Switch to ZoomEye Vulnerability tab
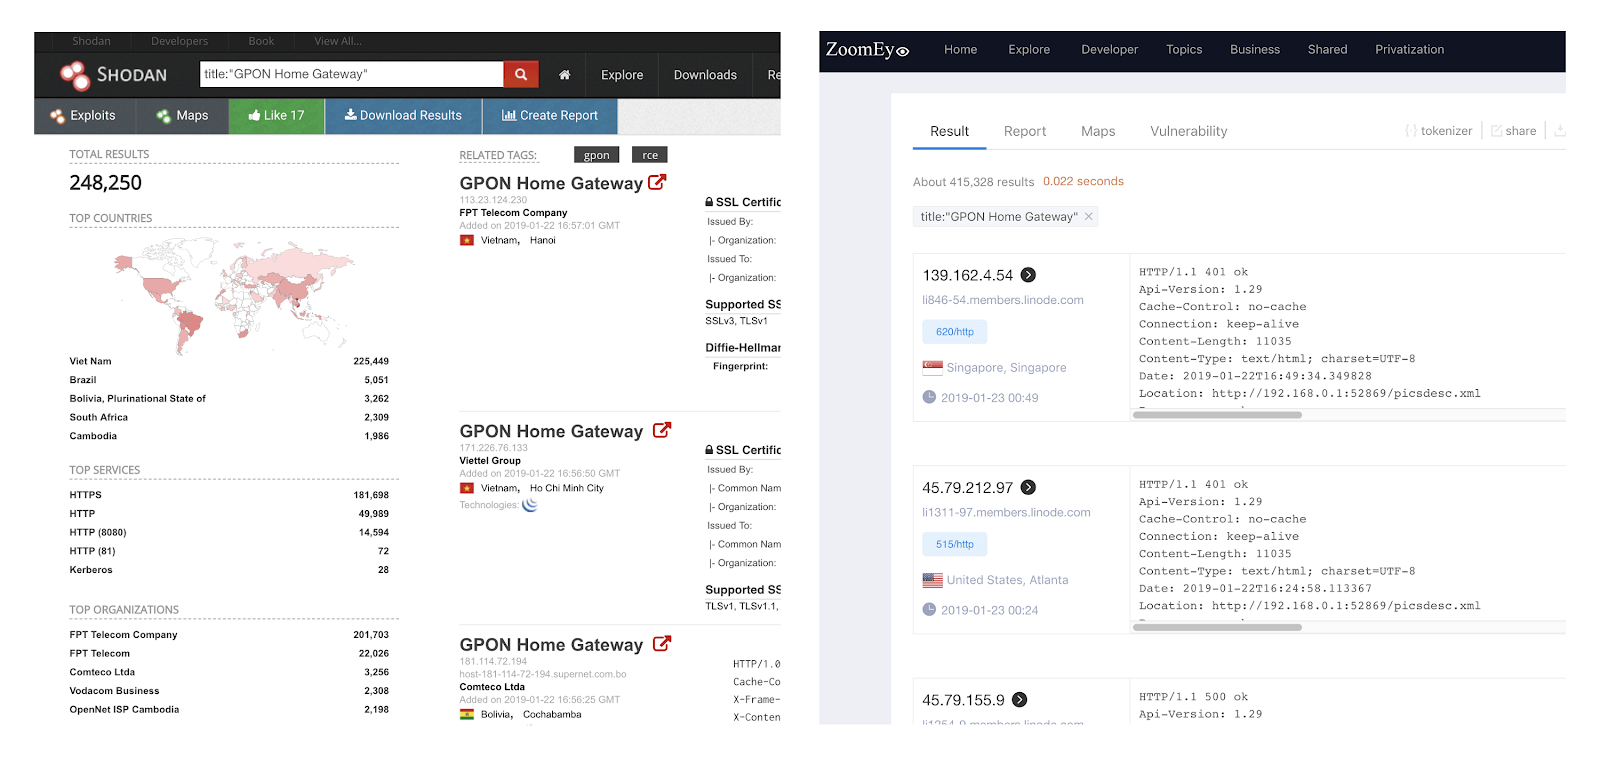The image size is (1600, 764). [x=1189, y=131]
